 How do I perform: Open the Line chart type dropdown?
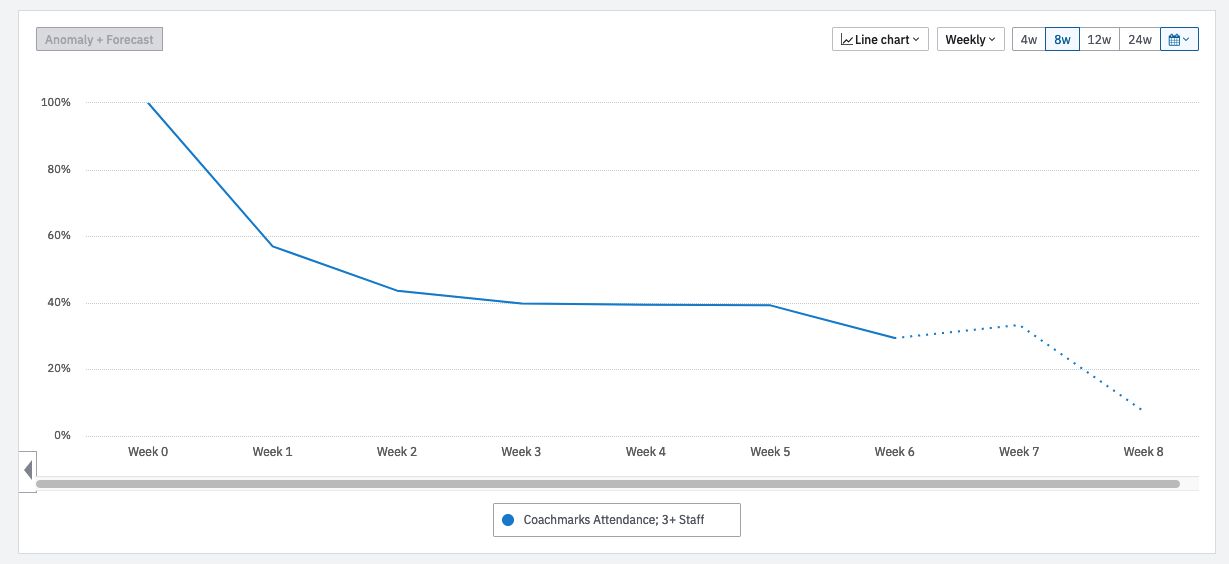click(880, 39)
